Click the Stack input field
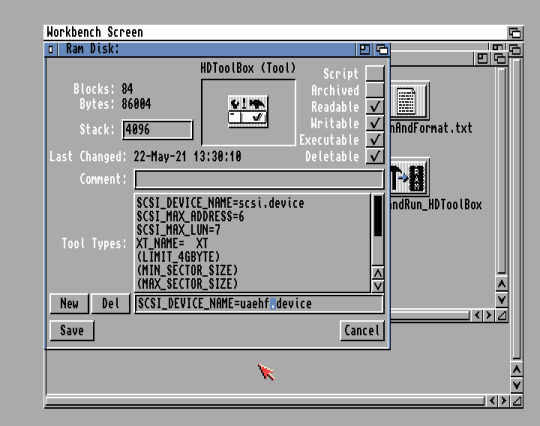The image size is (540, 426). (x=157, y=129)
